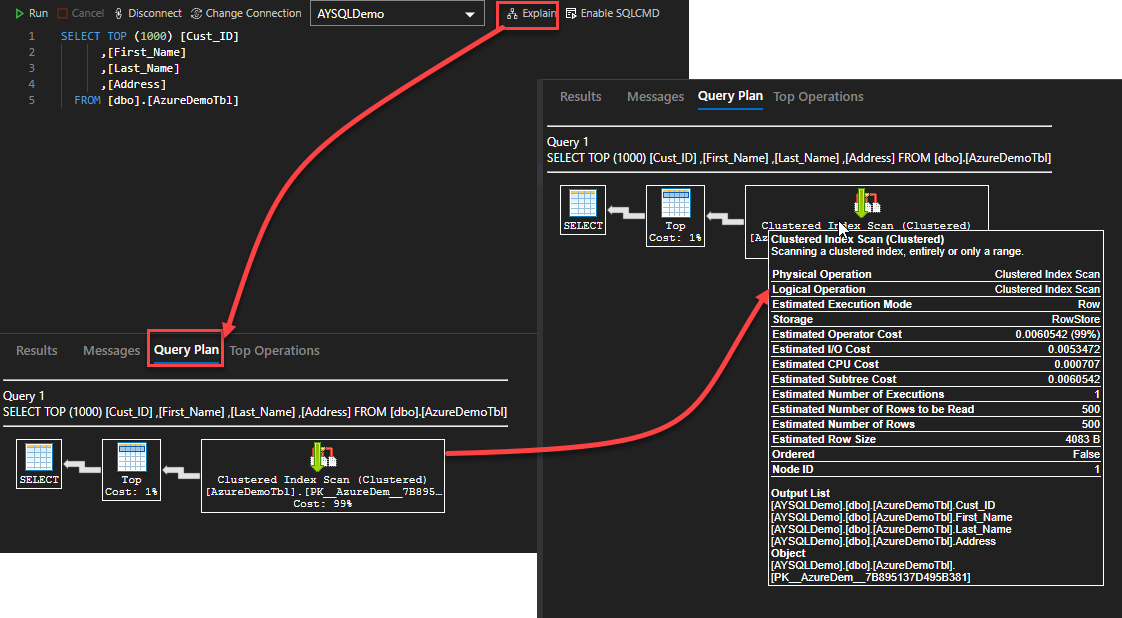
Task: Click the Estimated I/O Cost row
Action: point(935,349)
